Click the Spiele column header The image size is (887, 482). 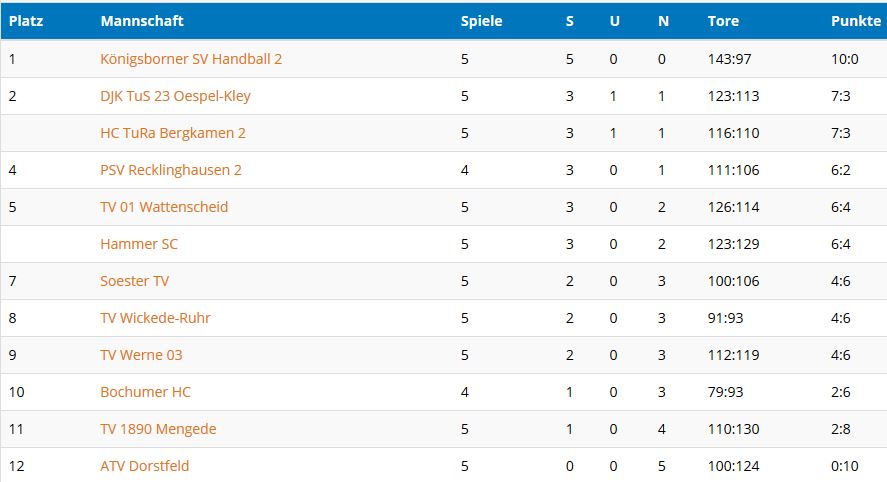click(x=481, y=21)
